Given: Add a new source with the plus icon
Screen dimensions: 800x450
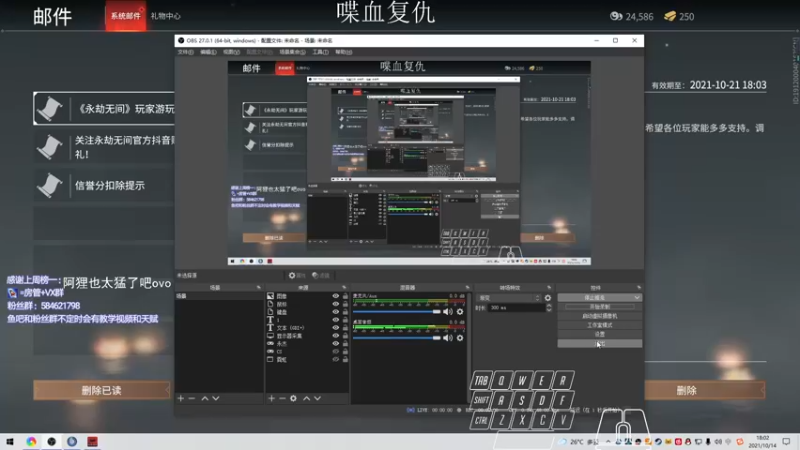Looking at the screenshot, I should point(271,398).
